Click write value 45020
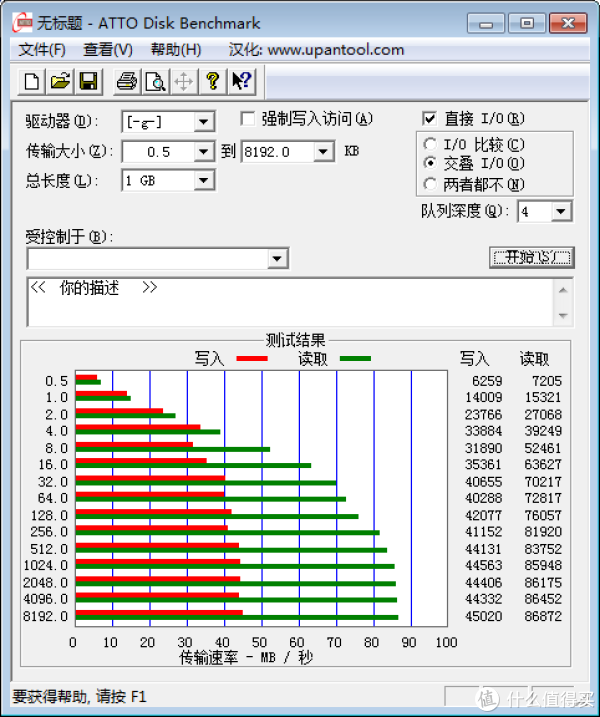 point(483,616)
